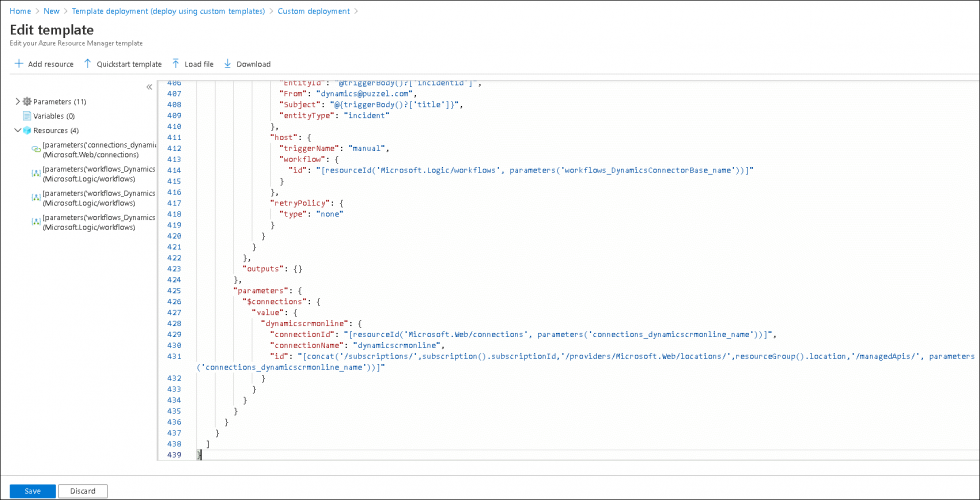Screen dimensions: 980x500
Task: Click the Microsoft.Web/connections link icon
Action: click(36, 149)
